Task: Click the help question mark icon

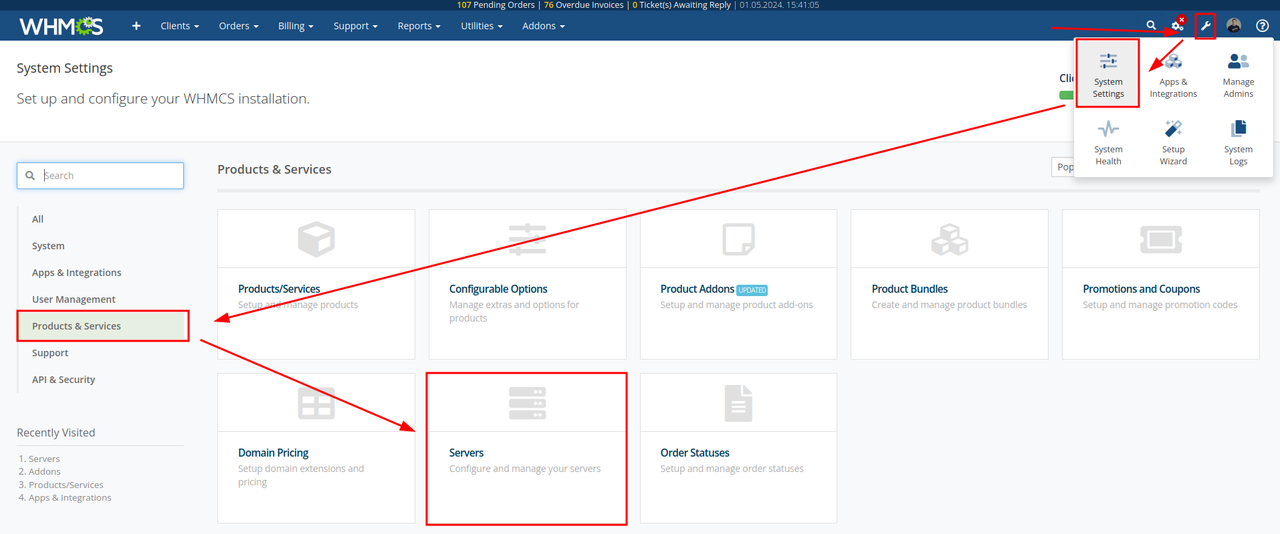Action: click(1262, 26)
